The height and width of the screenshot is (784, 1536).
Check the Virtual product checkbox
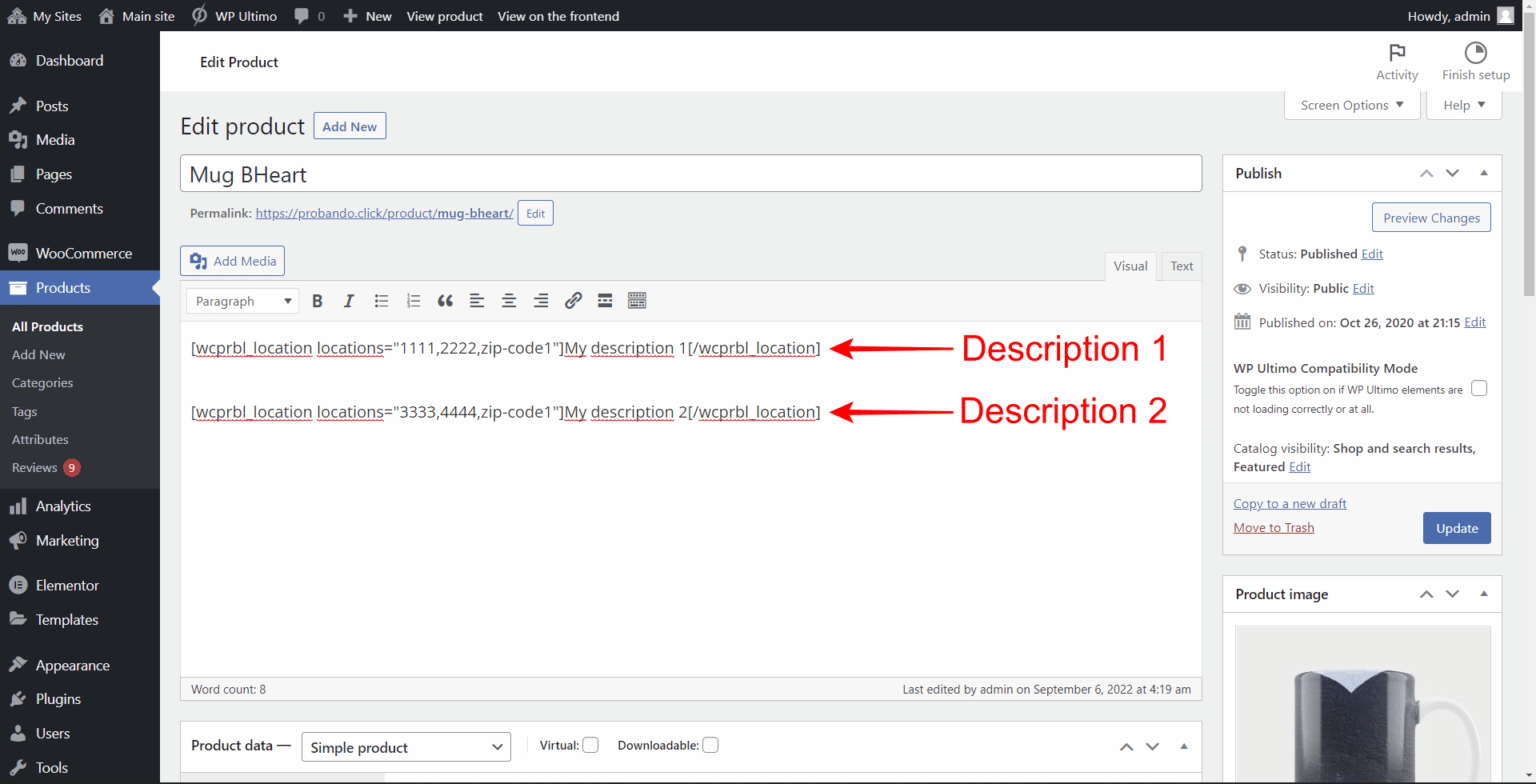tap(590, 744)
